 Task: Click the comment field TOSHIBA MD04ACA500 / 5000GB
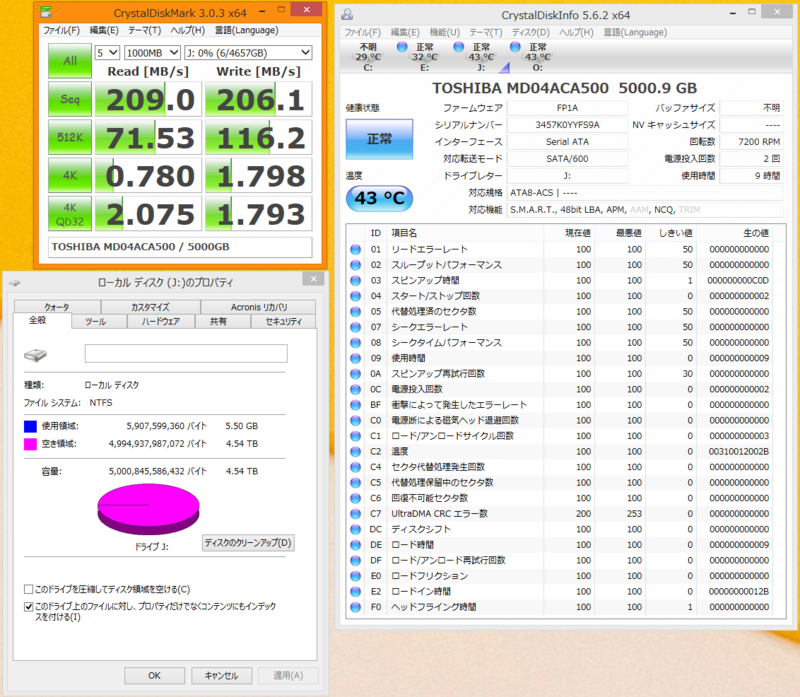(x=180, y=247)
